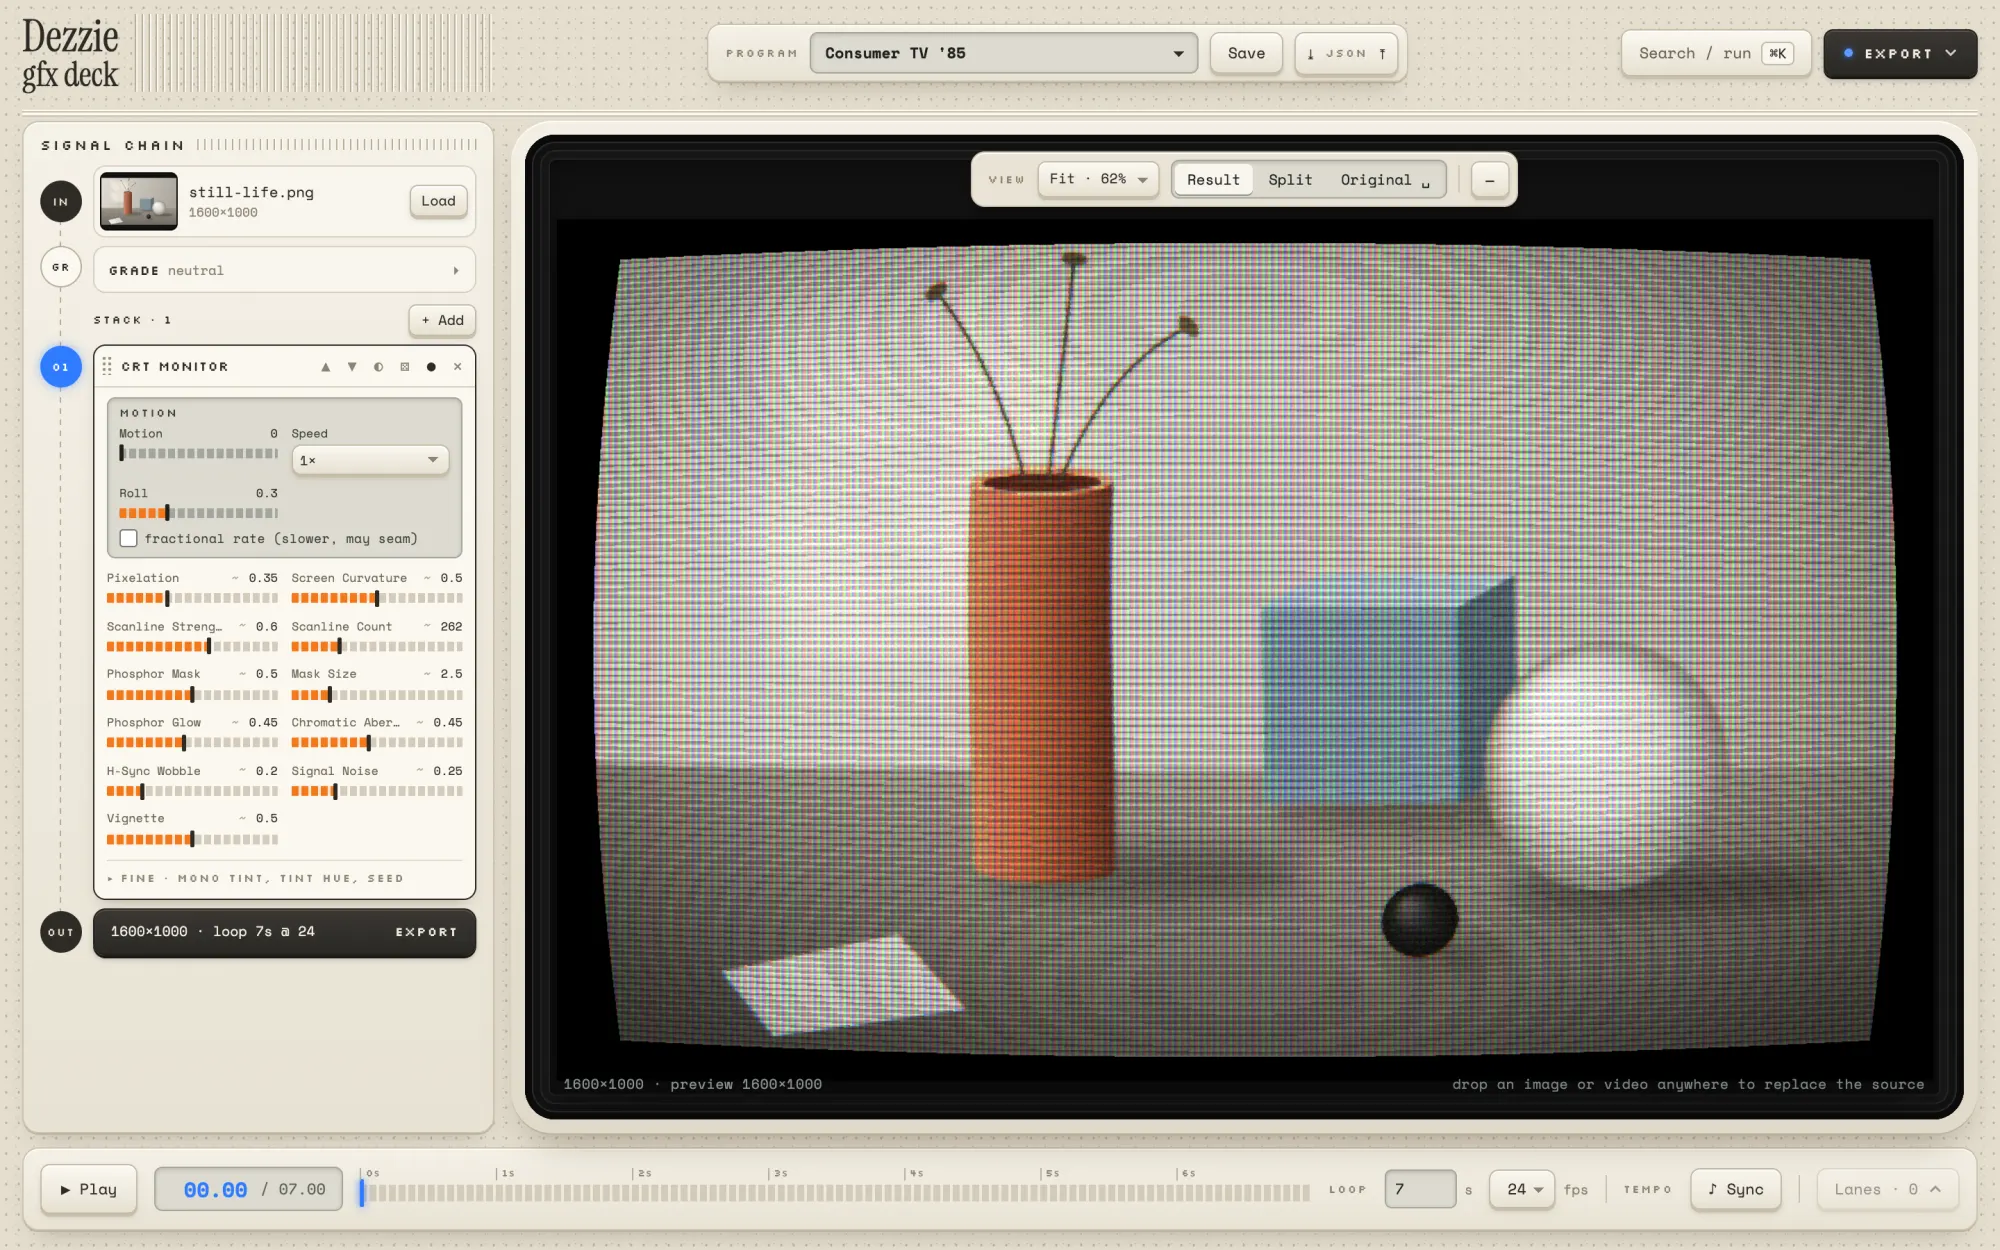
Task: Adjust the Screen Curvature slider
Action: (x=377, y=598)
